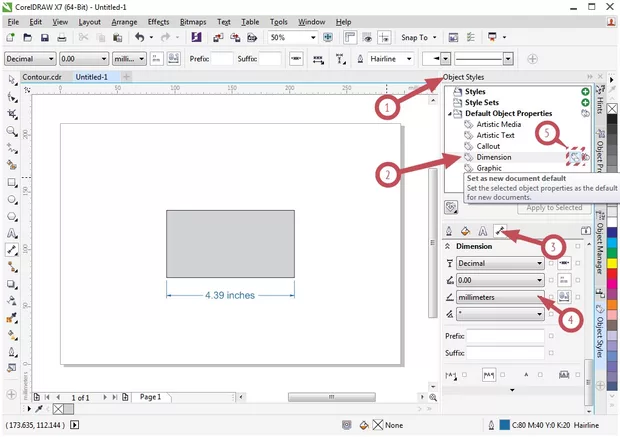This screenshot has width=620, height=437.
Task: Select the Rectangle tool in toolbox
Action: 11,183
